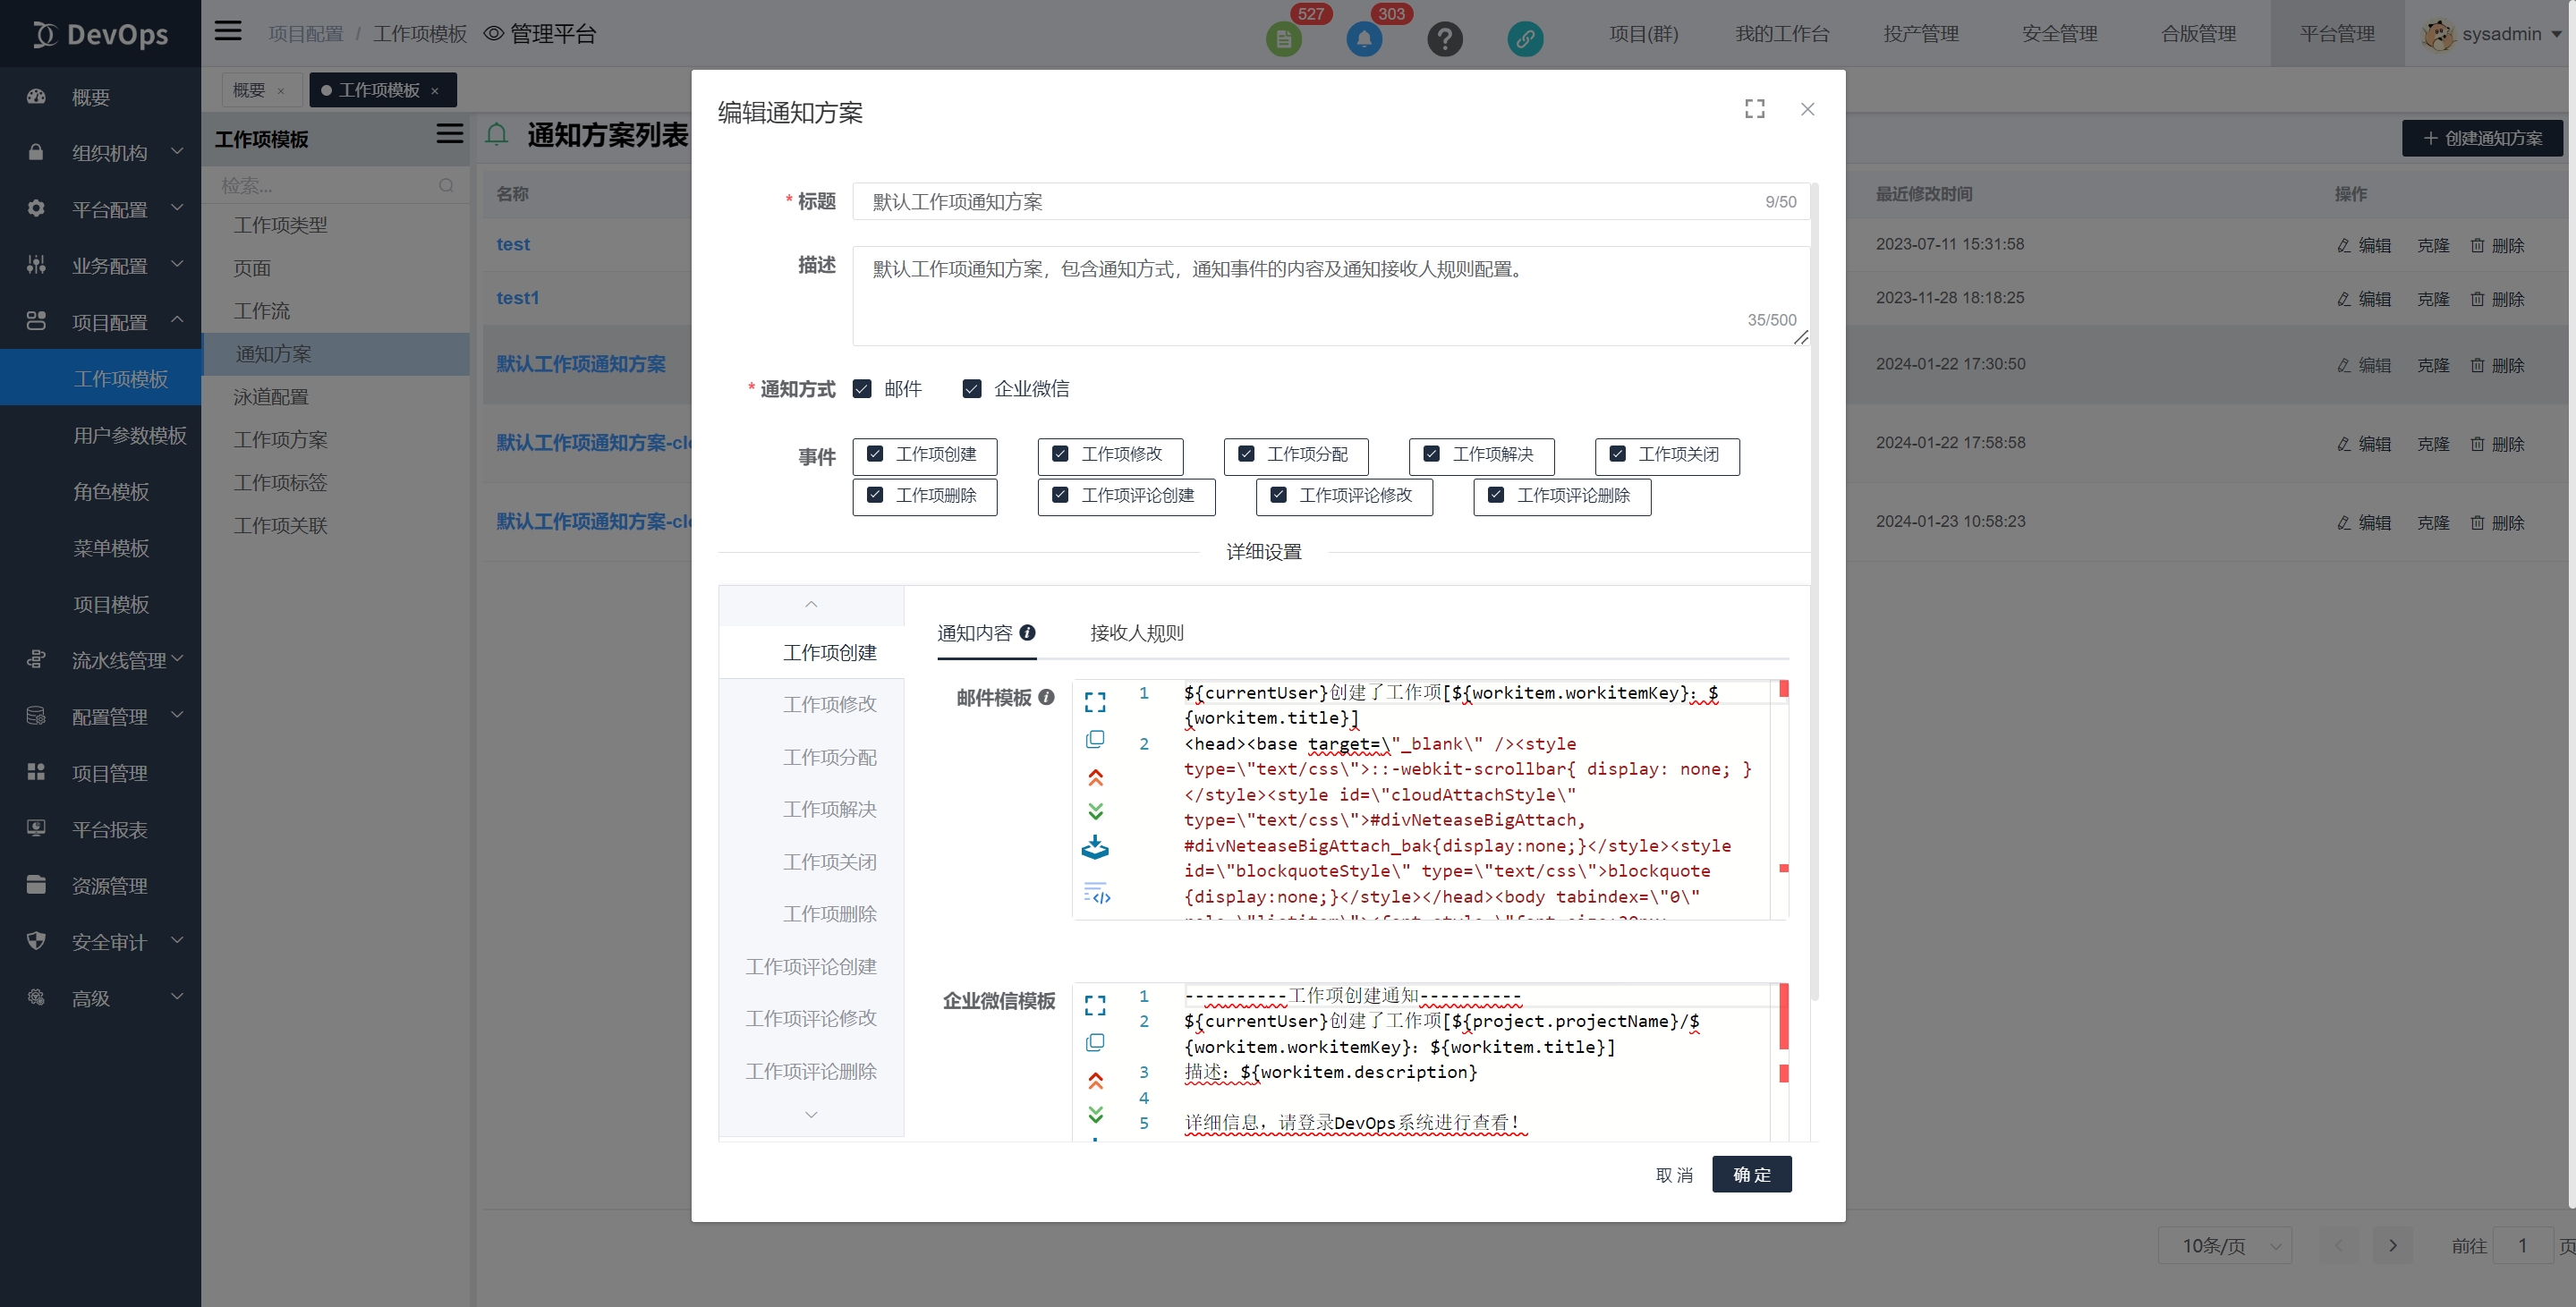Click the teal link icon in header
Viewport: 2576px width, 1307px height.
pyautogui.click(x=1525, y=39)
